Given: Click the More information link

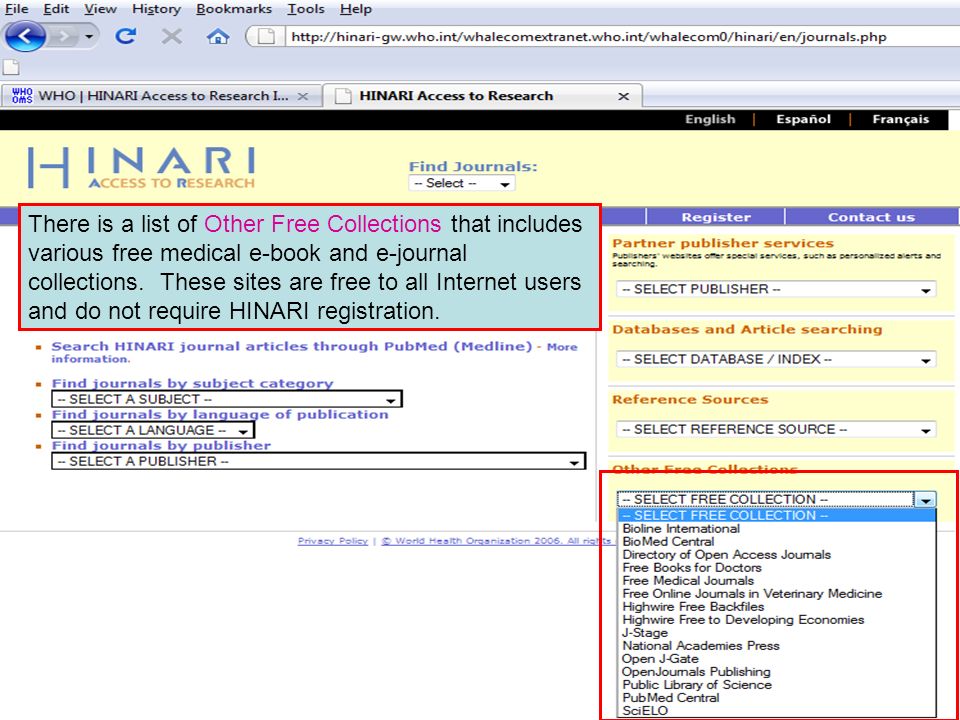Looking at the screenshot, I should click(x=314, y=353).
